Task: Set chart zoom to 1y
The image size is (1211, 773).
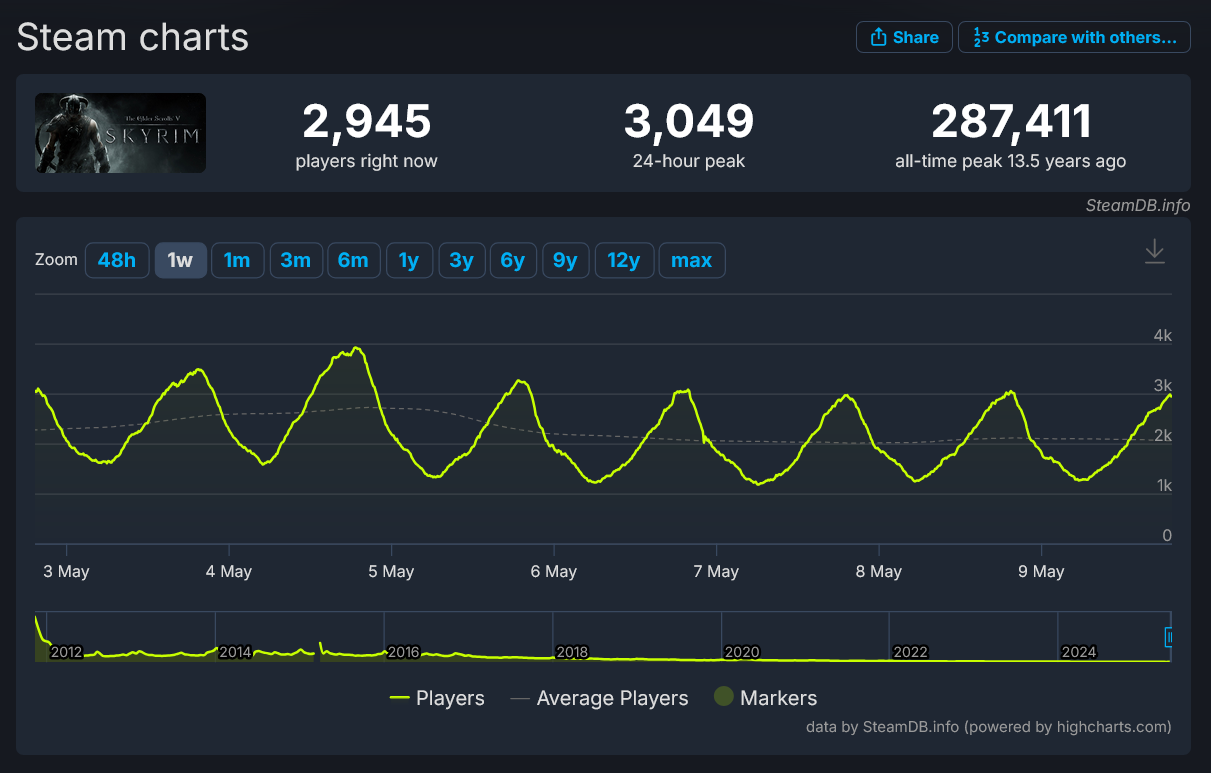Action: pyautogui.click(x=409, y=260)
